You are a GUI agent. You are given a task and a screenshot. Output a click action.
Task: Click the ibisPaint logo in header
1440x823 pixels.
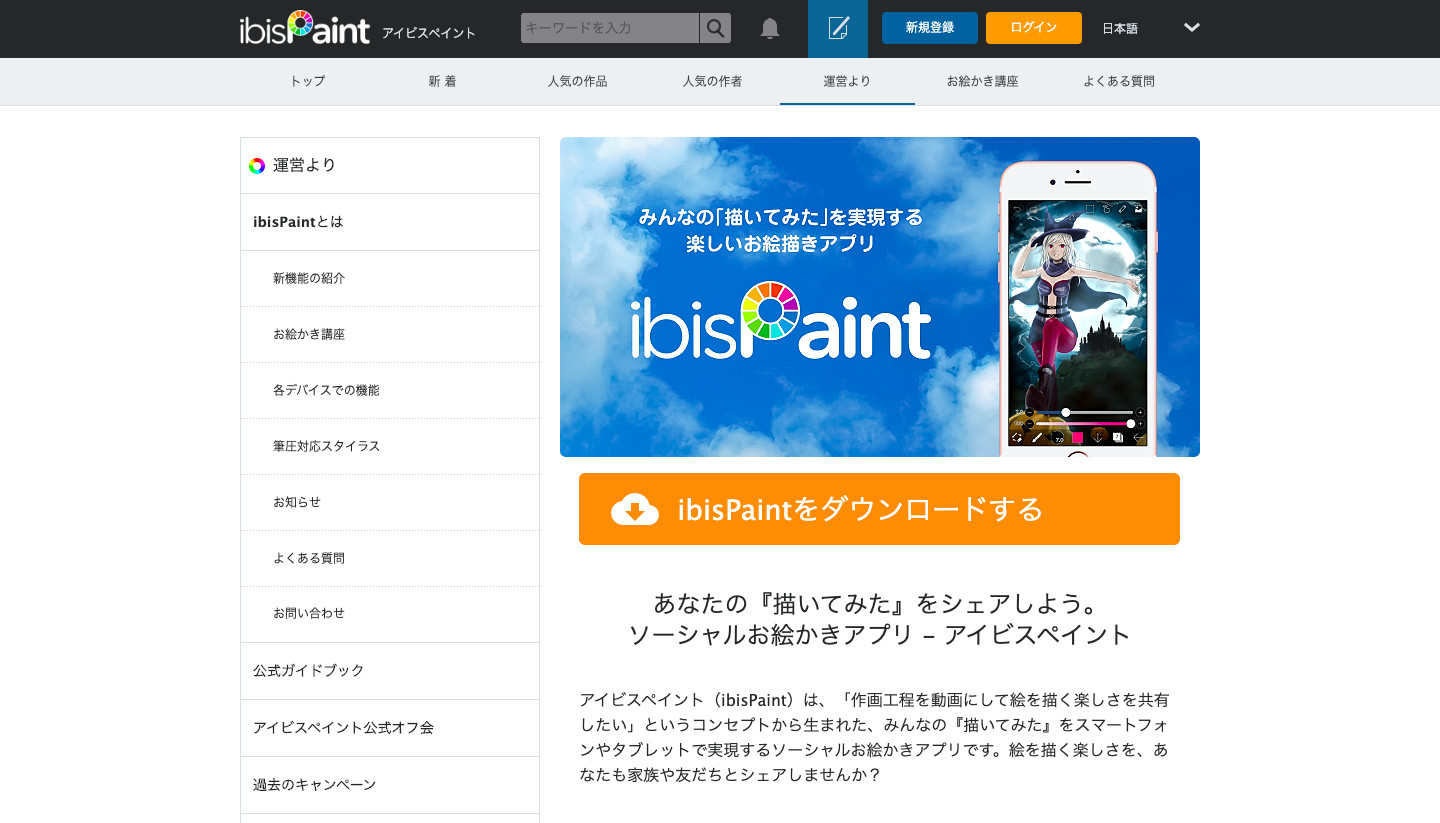coord(305,29)
